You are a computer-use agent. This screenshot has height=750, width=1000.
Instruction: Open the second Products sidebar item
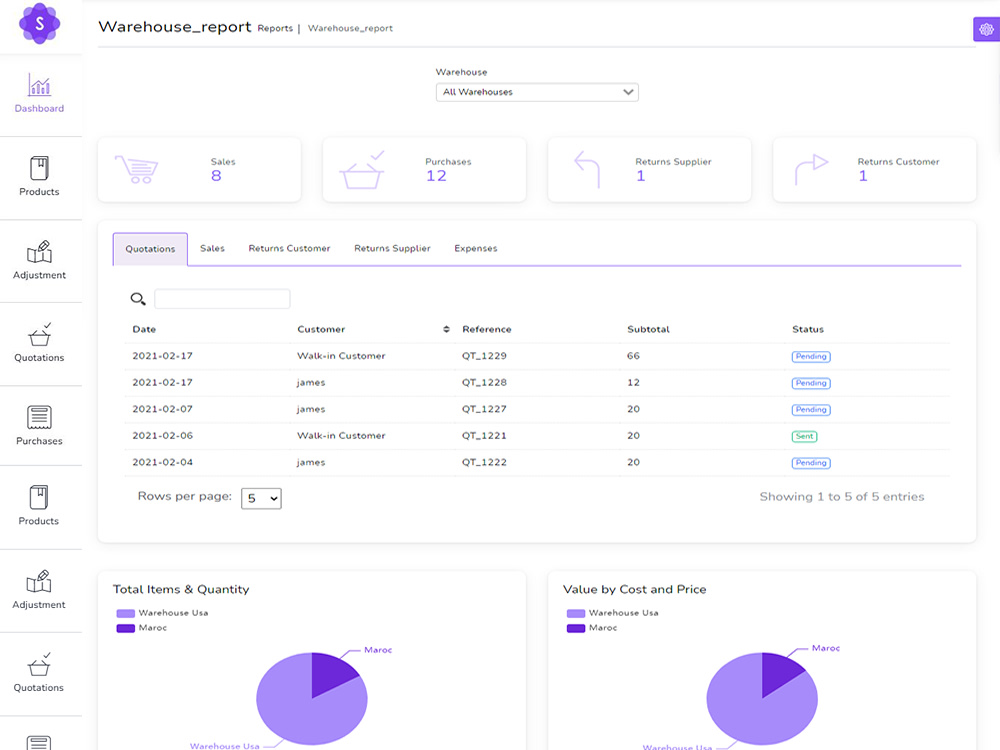[39, 506]
